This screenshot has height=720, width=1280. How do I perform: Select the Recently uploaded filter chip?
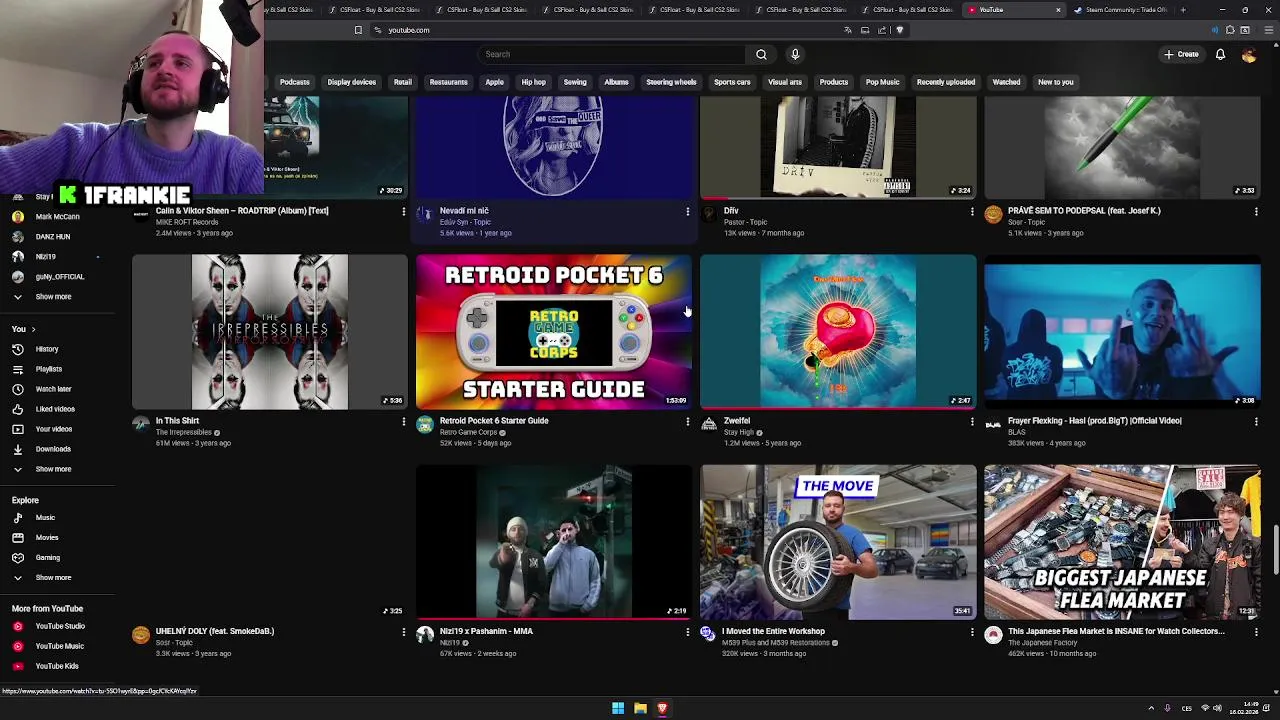coord(946,82)
